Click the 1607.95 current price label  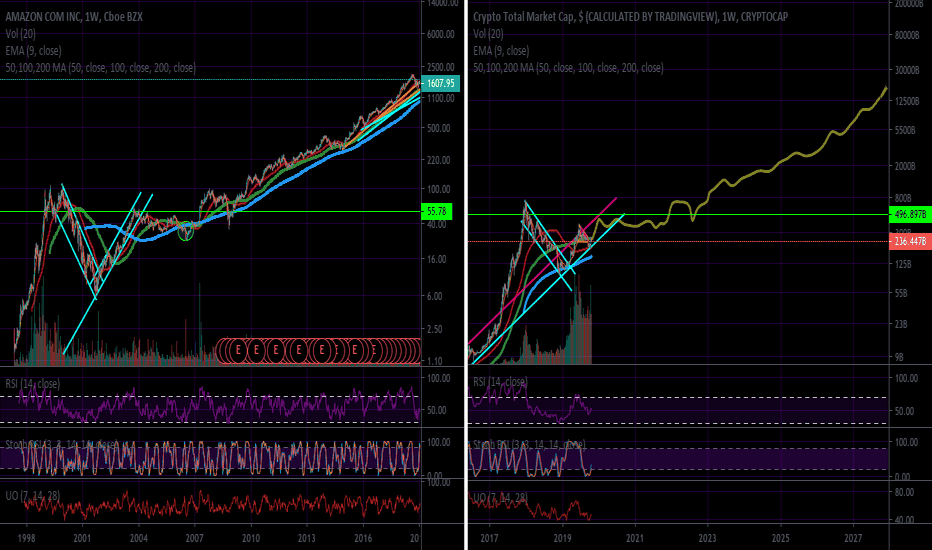click(x=440, y=83)
